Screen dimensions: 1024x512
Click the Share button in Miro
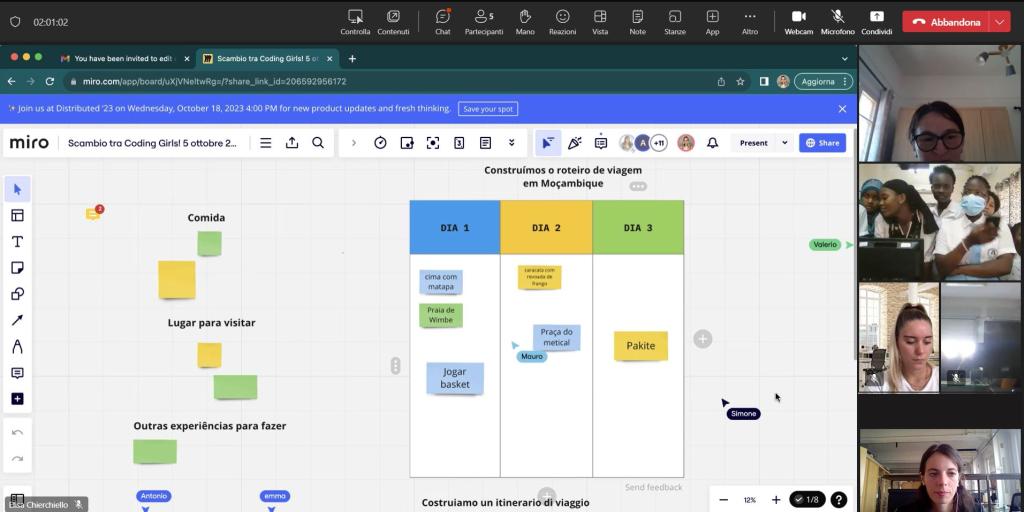(x=822, y=143)
